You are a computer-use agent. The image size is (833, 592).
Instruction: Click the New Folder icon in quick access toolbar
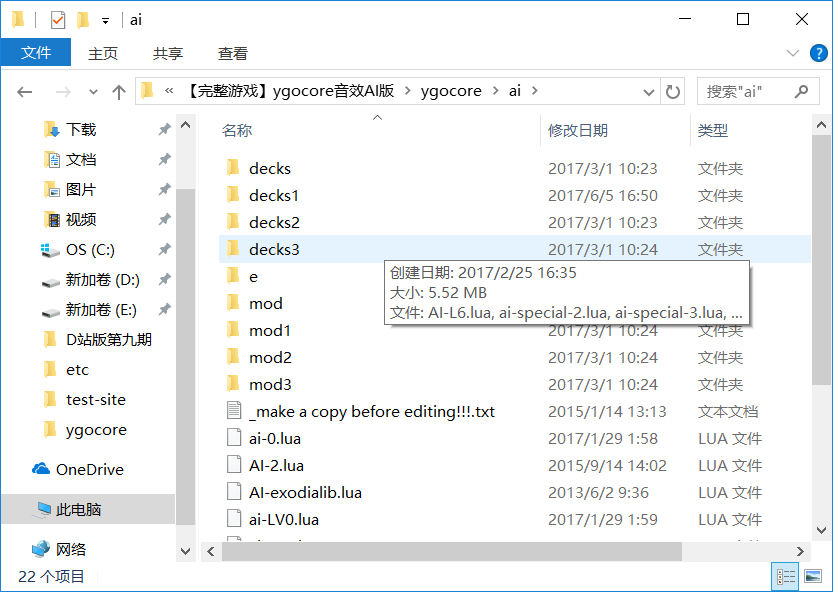[83, 20]
